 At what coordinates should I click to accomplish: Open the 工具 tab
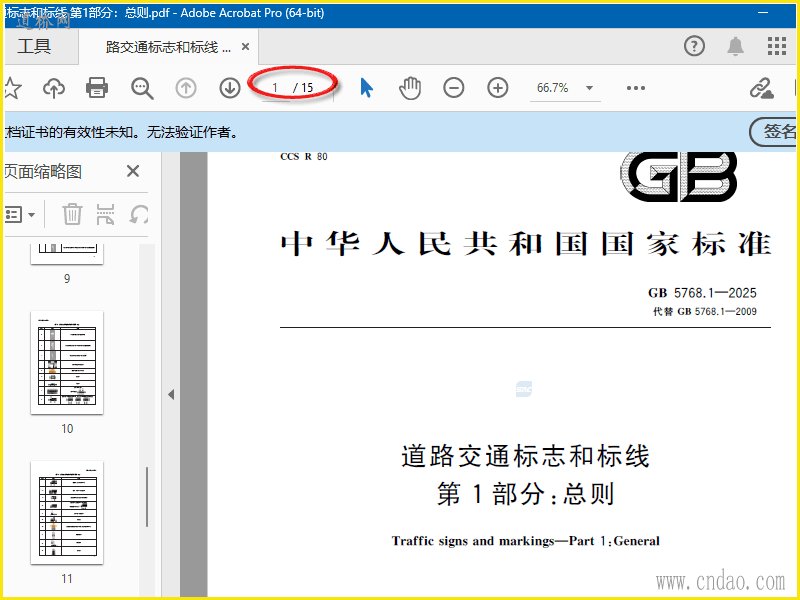click(x=34, y=46)
